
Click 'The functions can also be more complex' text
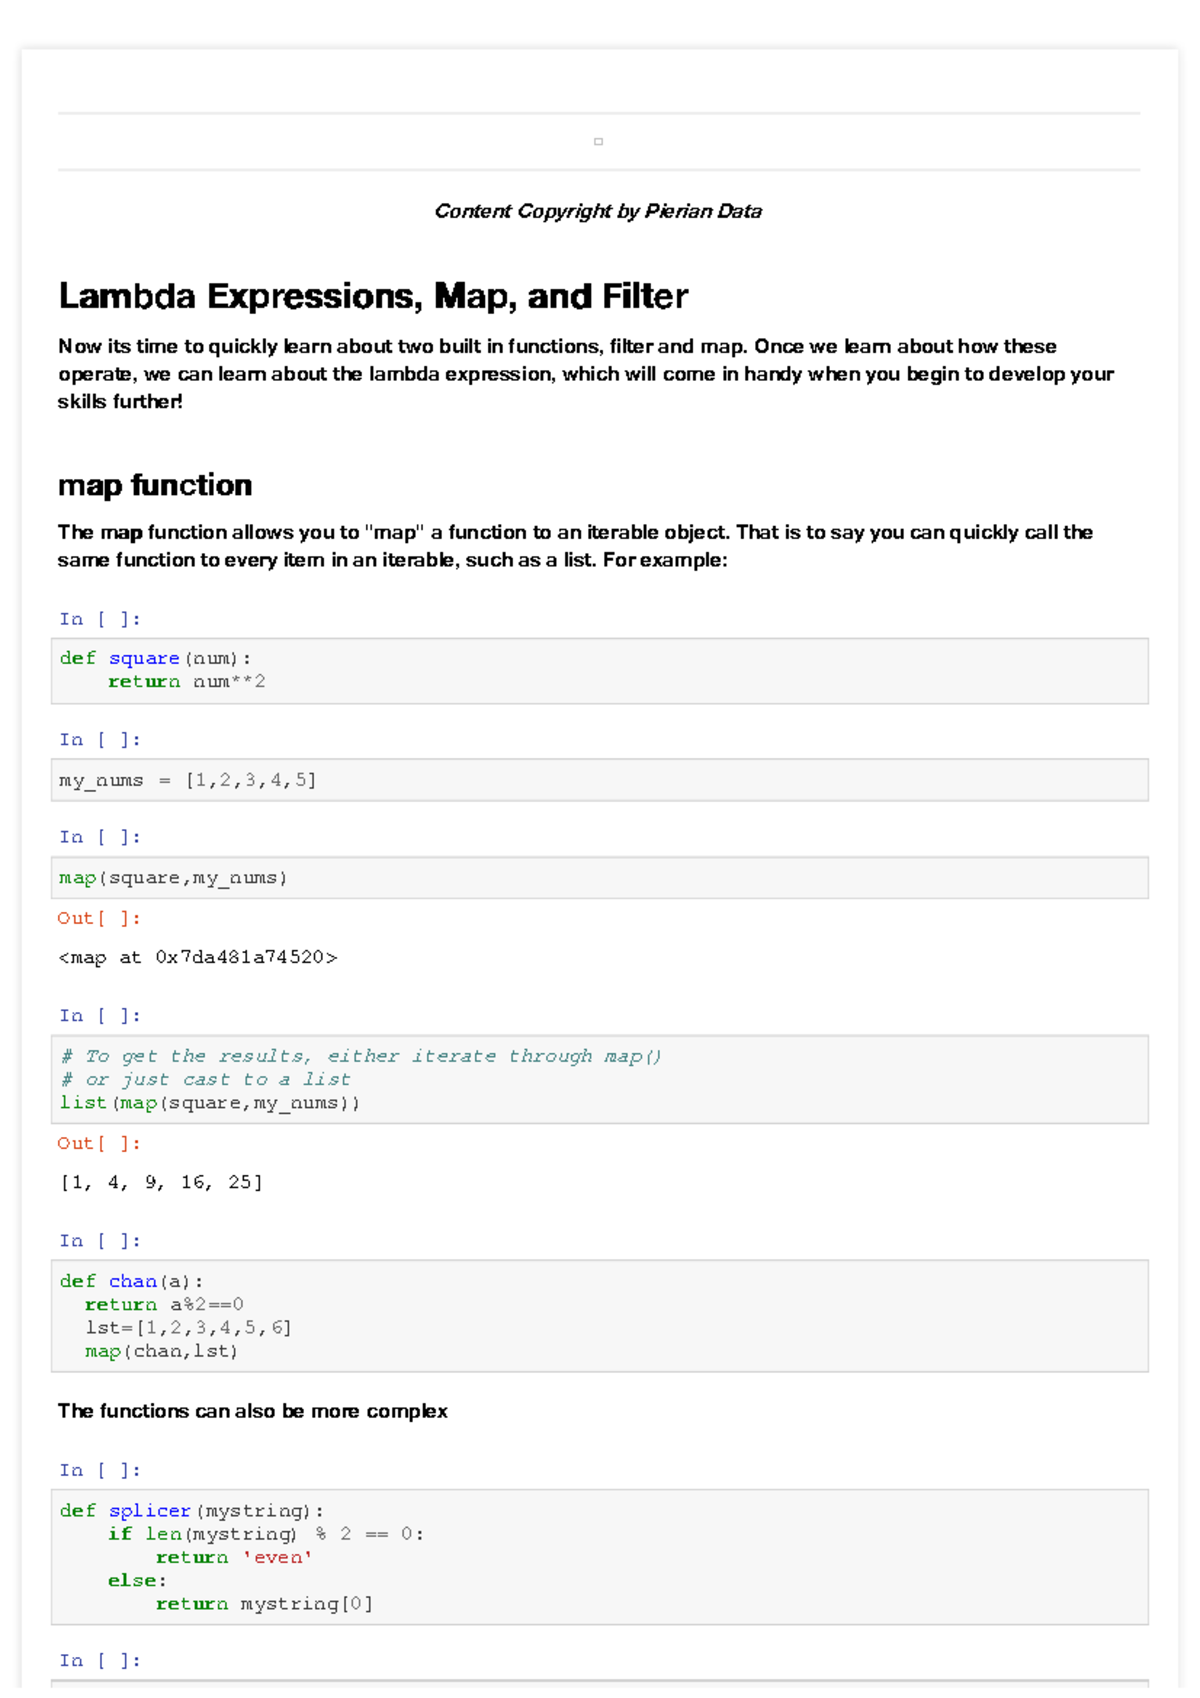[x=252, y=1411]
